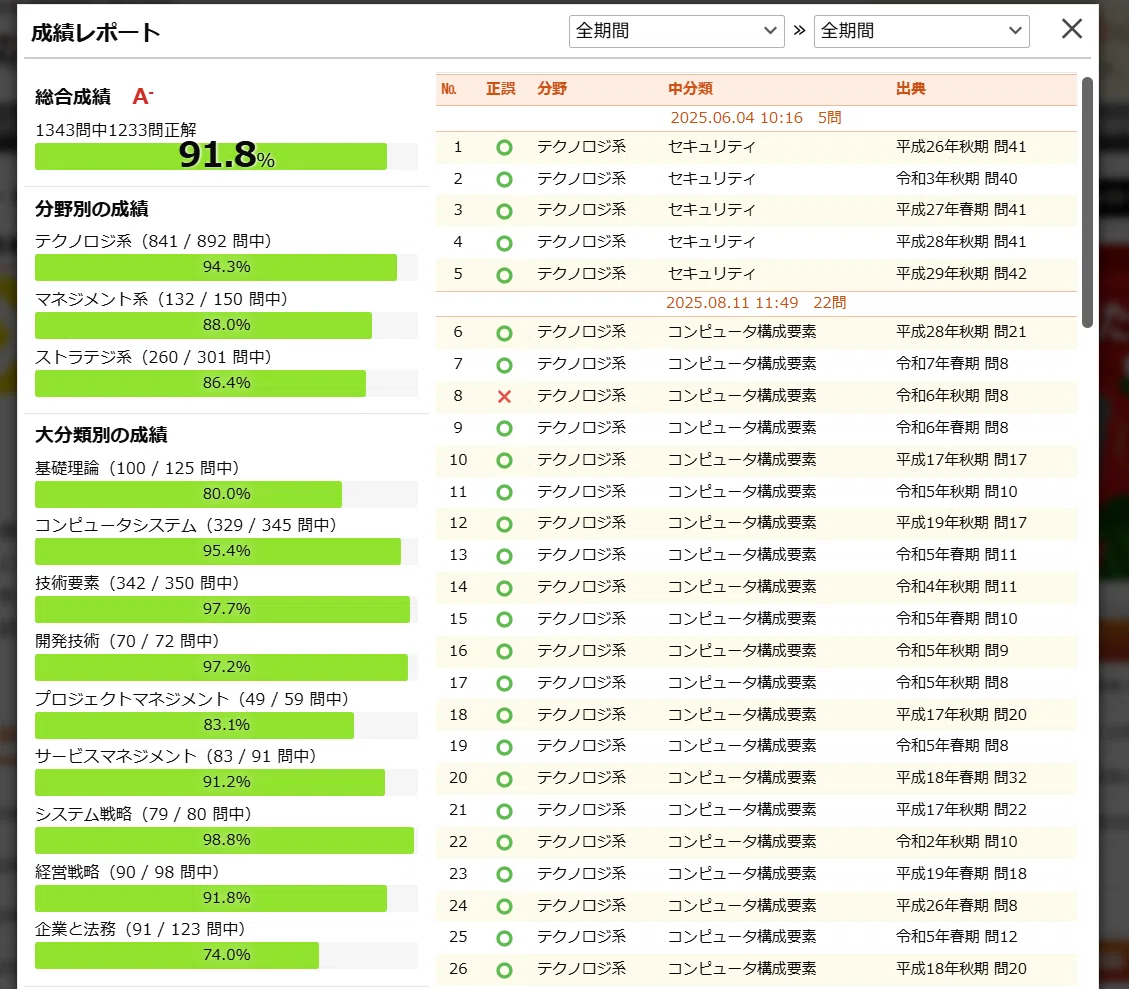Click the 正誤 column header
This screenshot has width=1129, height=989.
pos(500,89)
